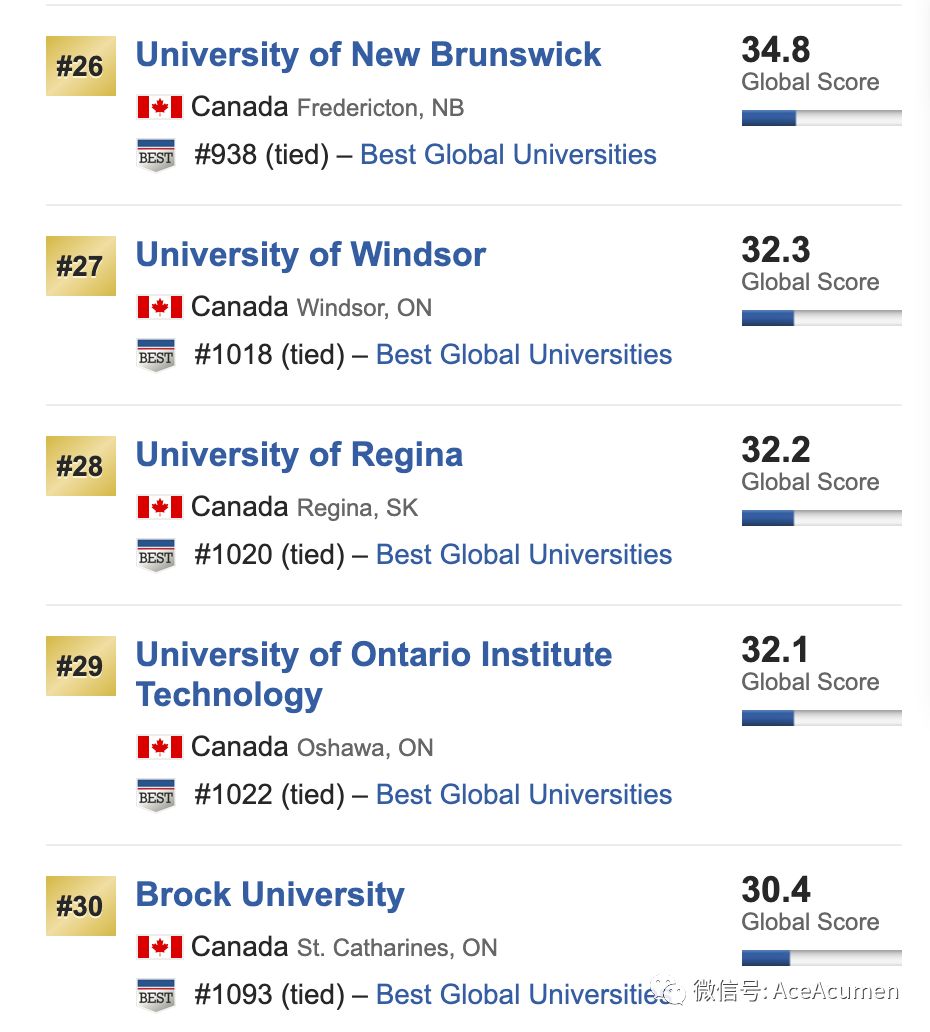This screenshot has height=1032, width=930.
Task: Click the Best badge icon next to #1018
Action: 156,355
